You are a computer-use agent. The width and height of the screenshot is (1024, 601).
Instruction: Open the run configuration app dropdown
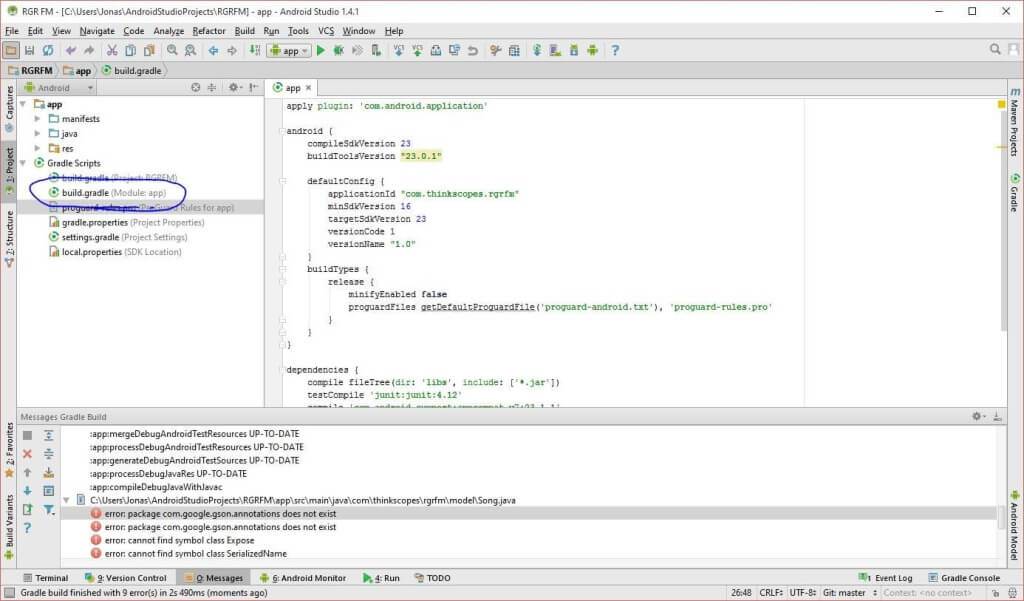pyautogui.click(x=289, y=50)
